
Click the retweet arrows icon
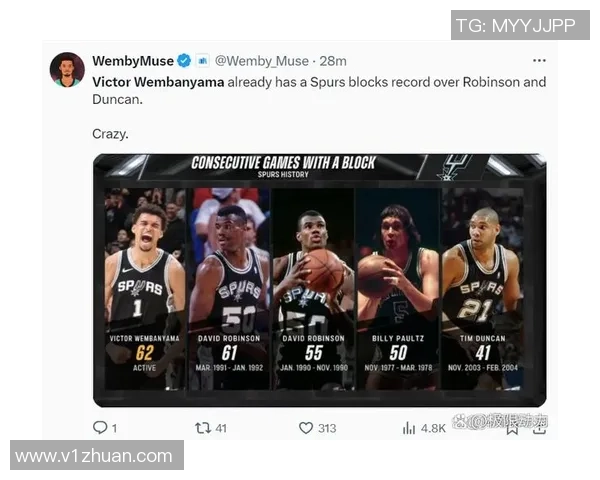[203, 428]
